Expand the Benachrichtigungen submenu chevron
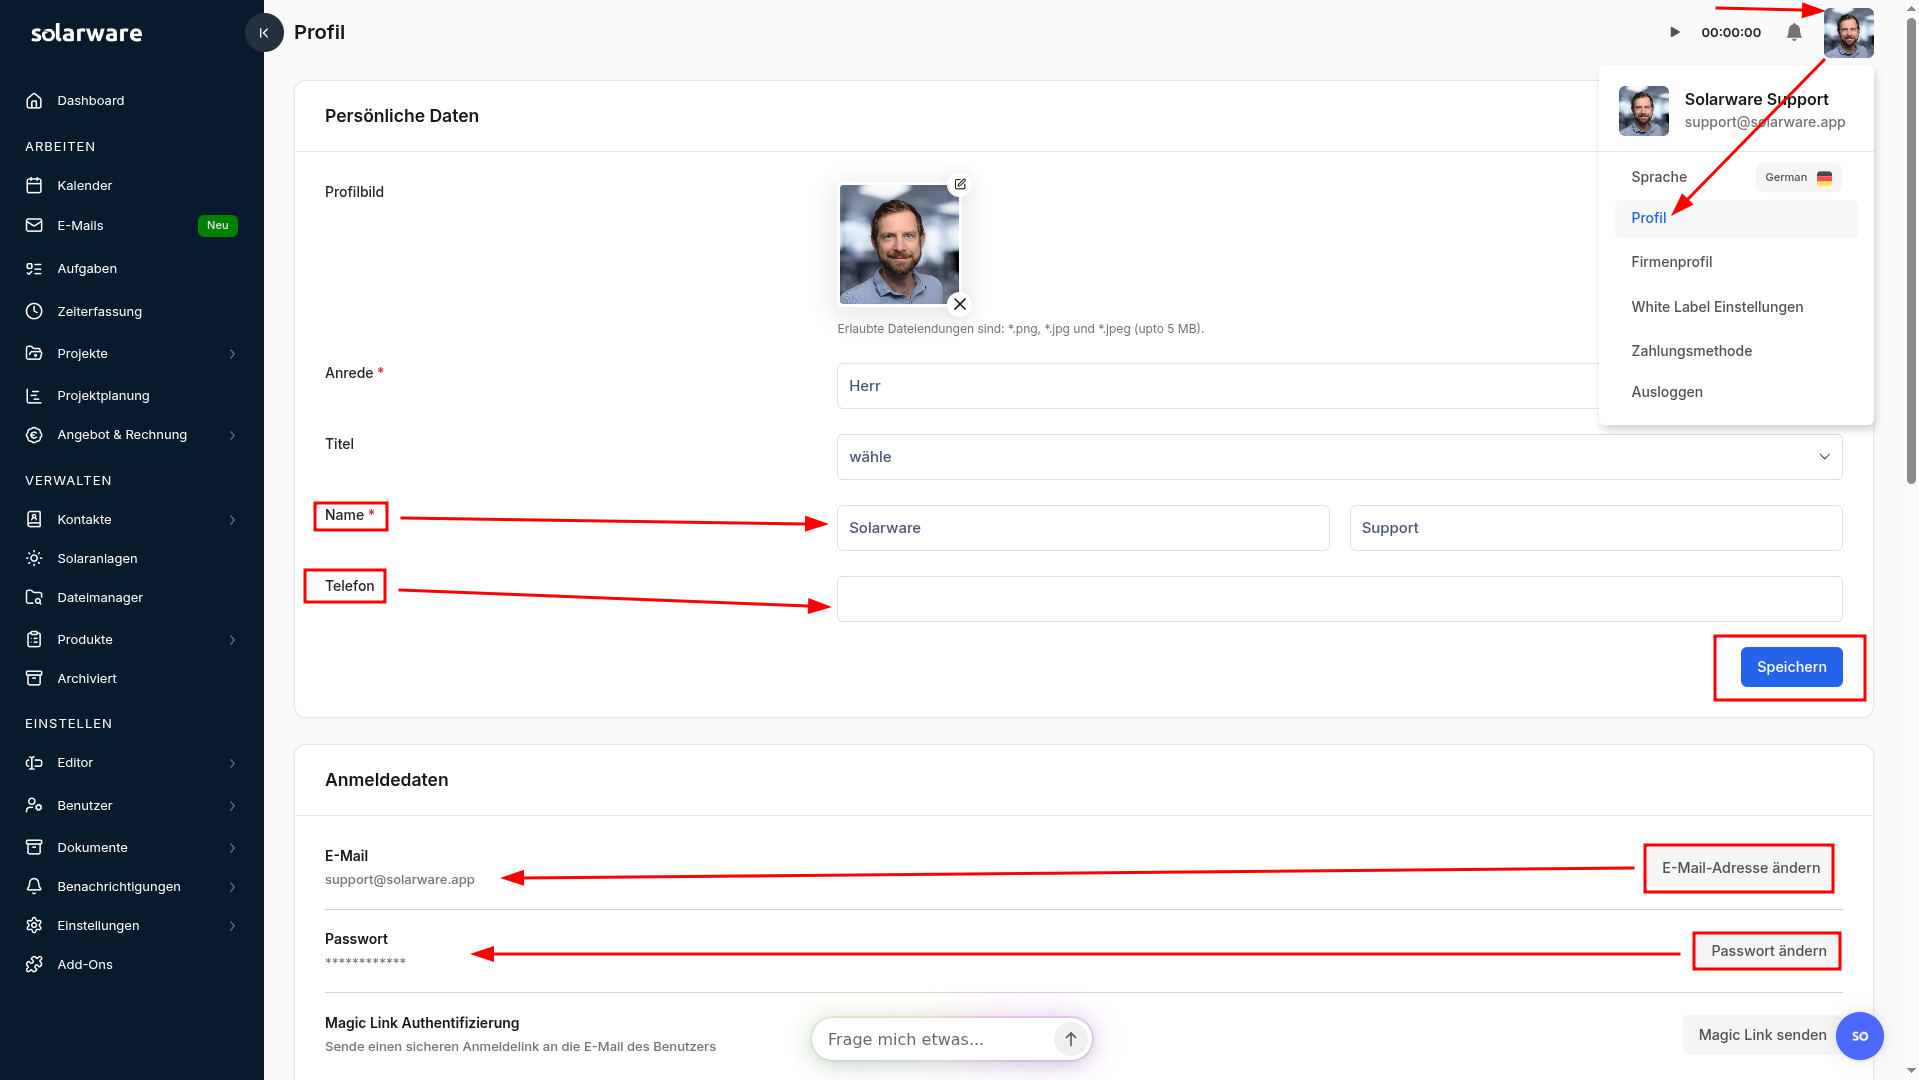1919x1080 pixels. tap(232, 887)
